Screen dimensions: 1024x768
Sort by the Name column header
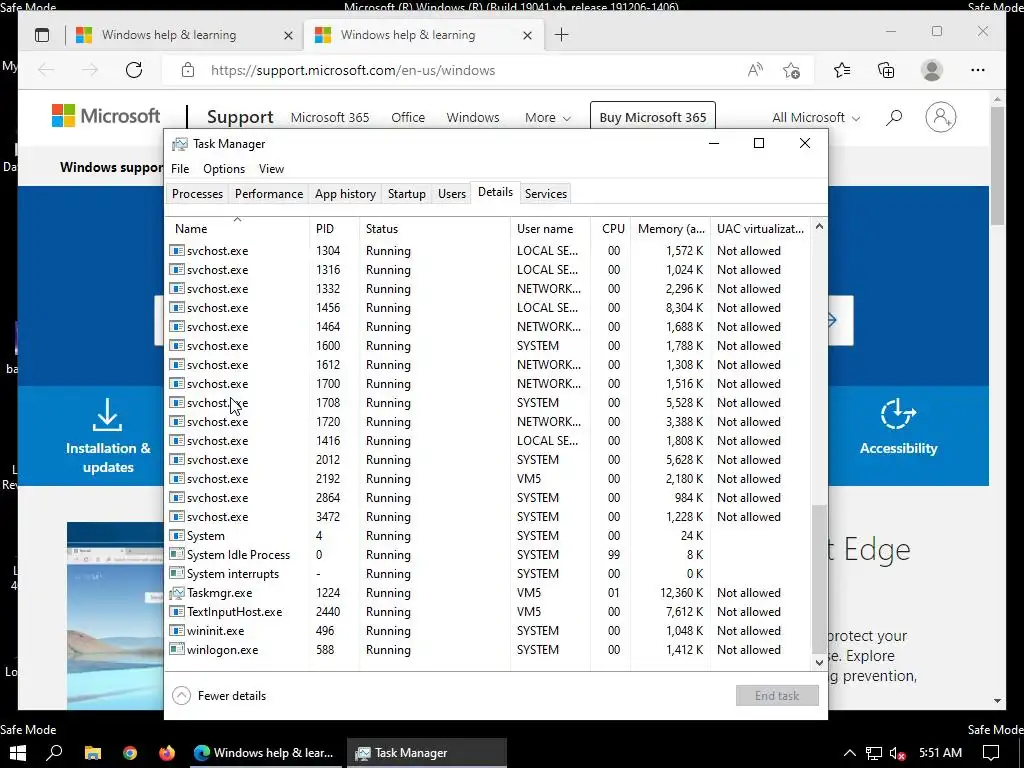[237, 229]
